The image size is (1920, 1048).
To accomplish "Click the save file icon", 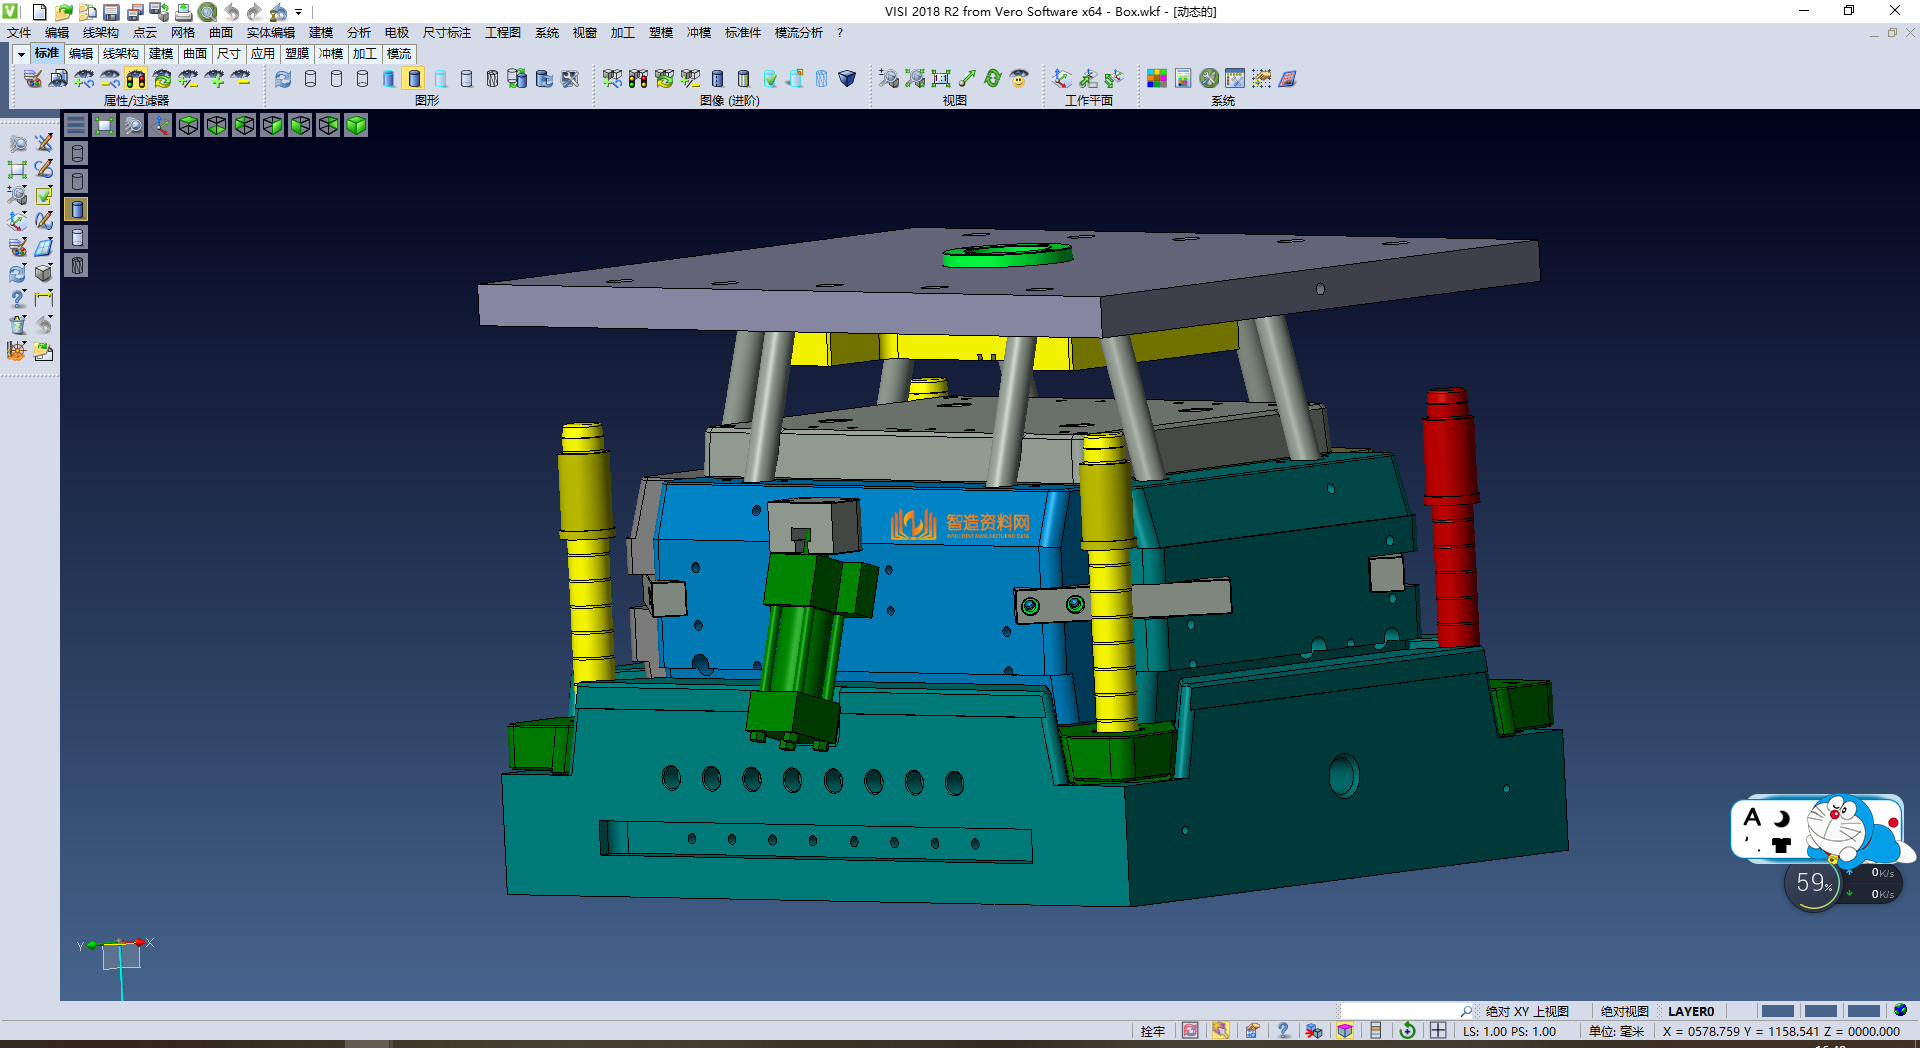I will [x=111, y=12].
